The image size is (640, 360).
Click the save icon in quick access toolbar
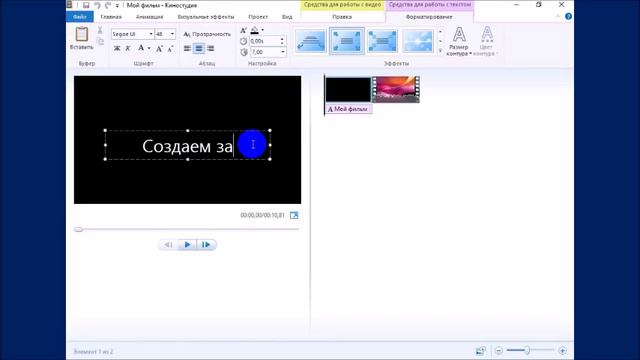pyautogui.click(x=86, y=5)
